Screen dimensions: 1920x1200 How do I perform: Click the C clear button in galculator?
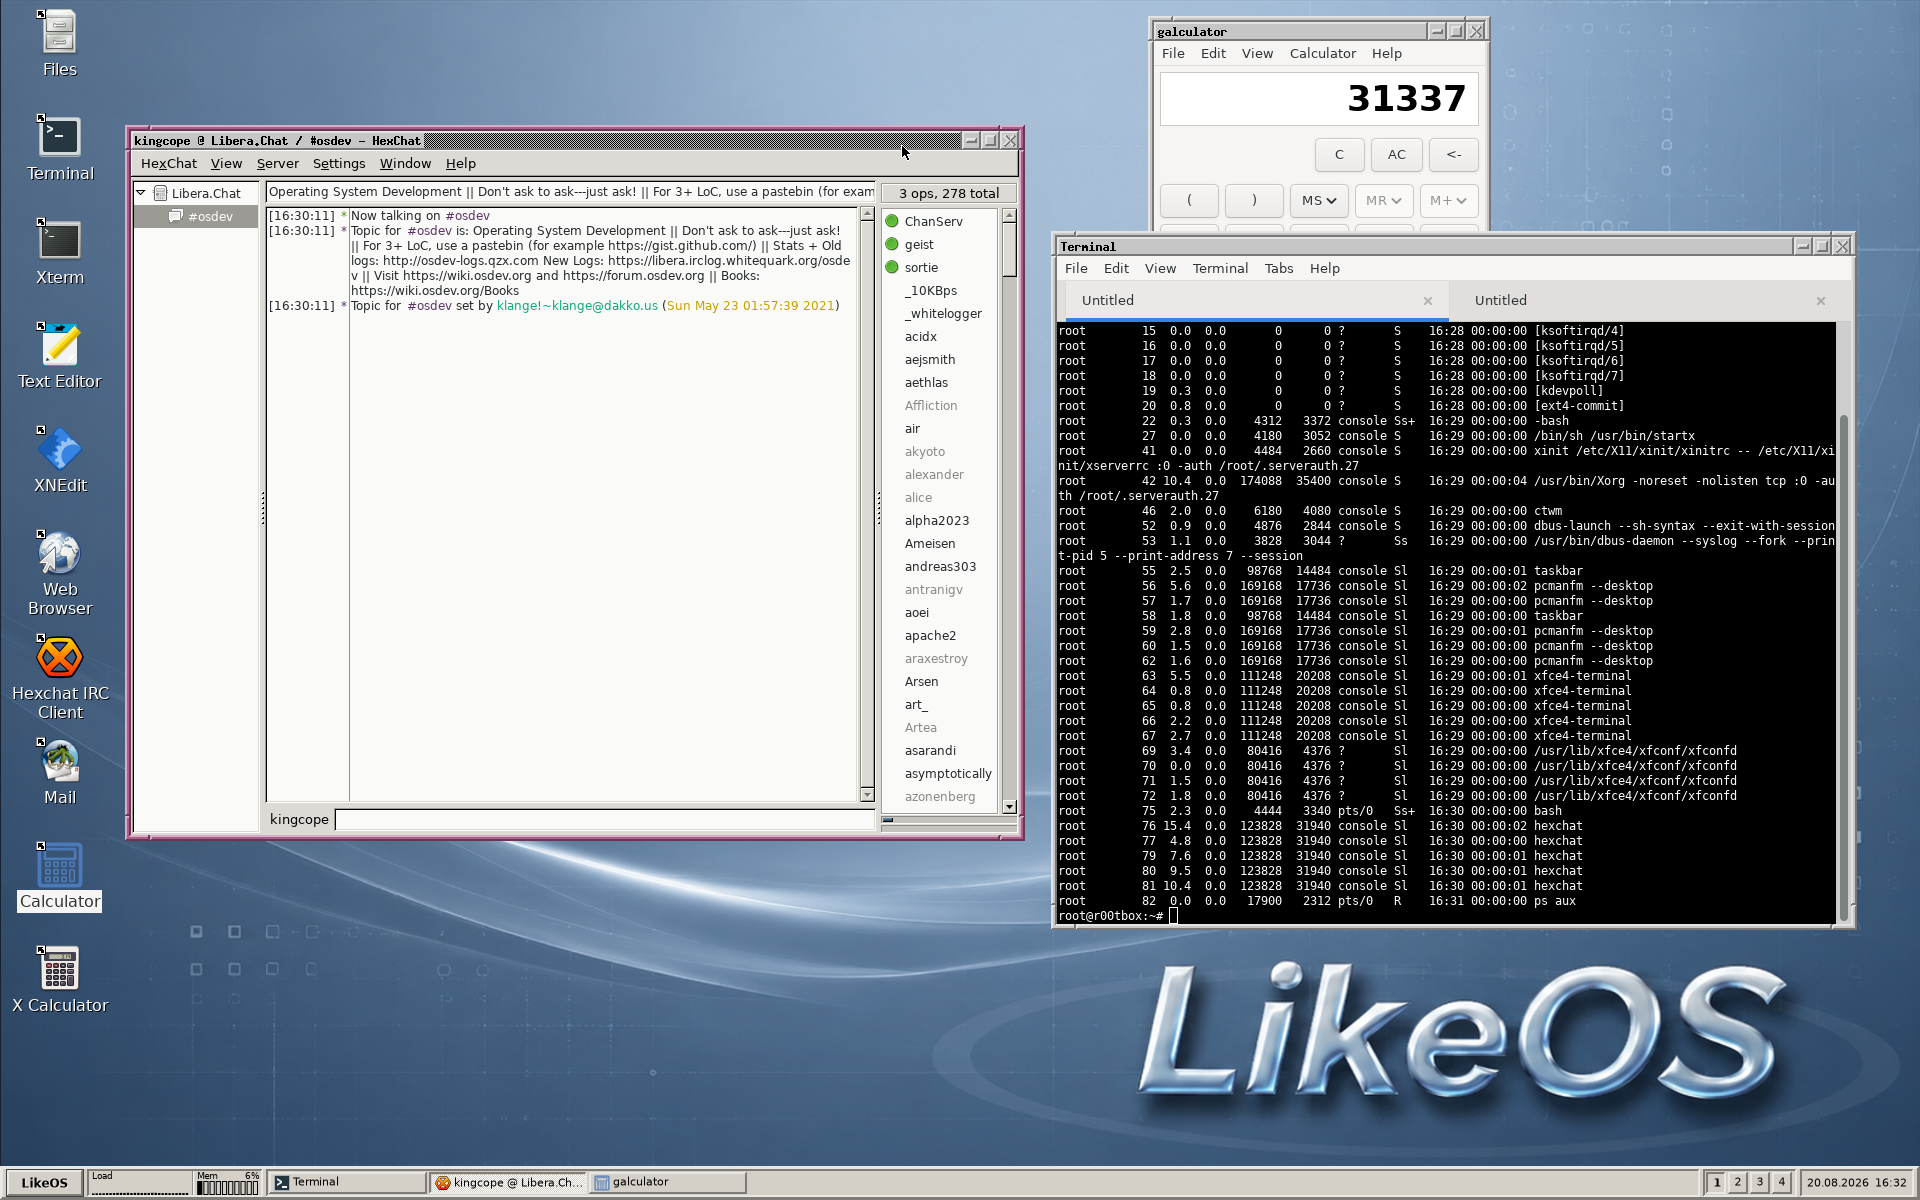click(x=1339, y=155)
